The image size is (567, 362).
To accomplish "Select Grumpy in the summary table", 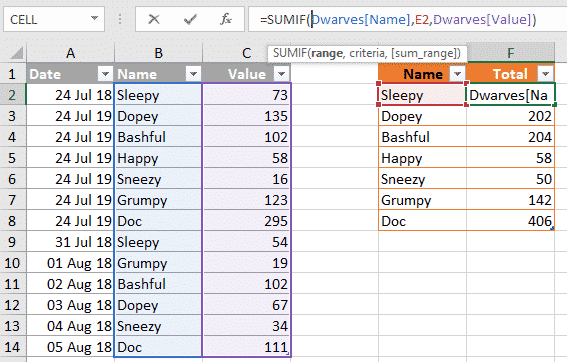I will pyautogui.click(x=422, y=200).
